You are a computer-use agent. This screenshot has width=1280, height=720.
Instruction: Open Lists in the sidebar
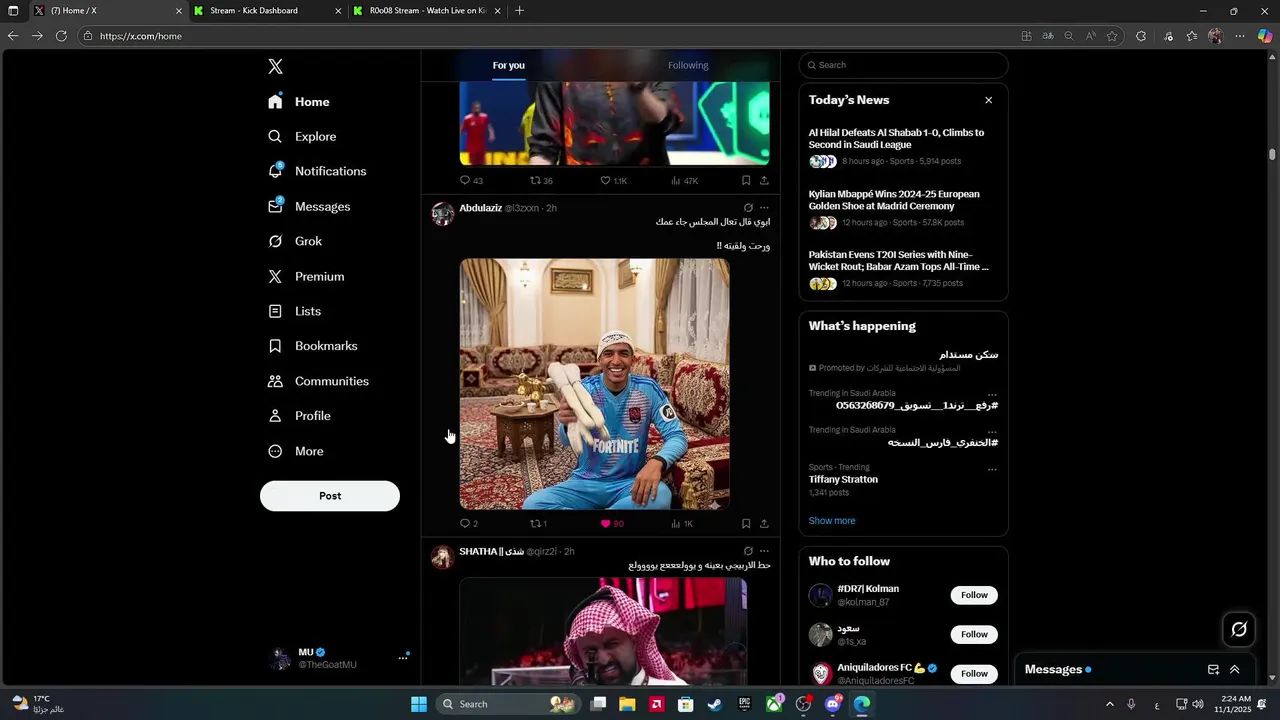(x=294, y=311)
